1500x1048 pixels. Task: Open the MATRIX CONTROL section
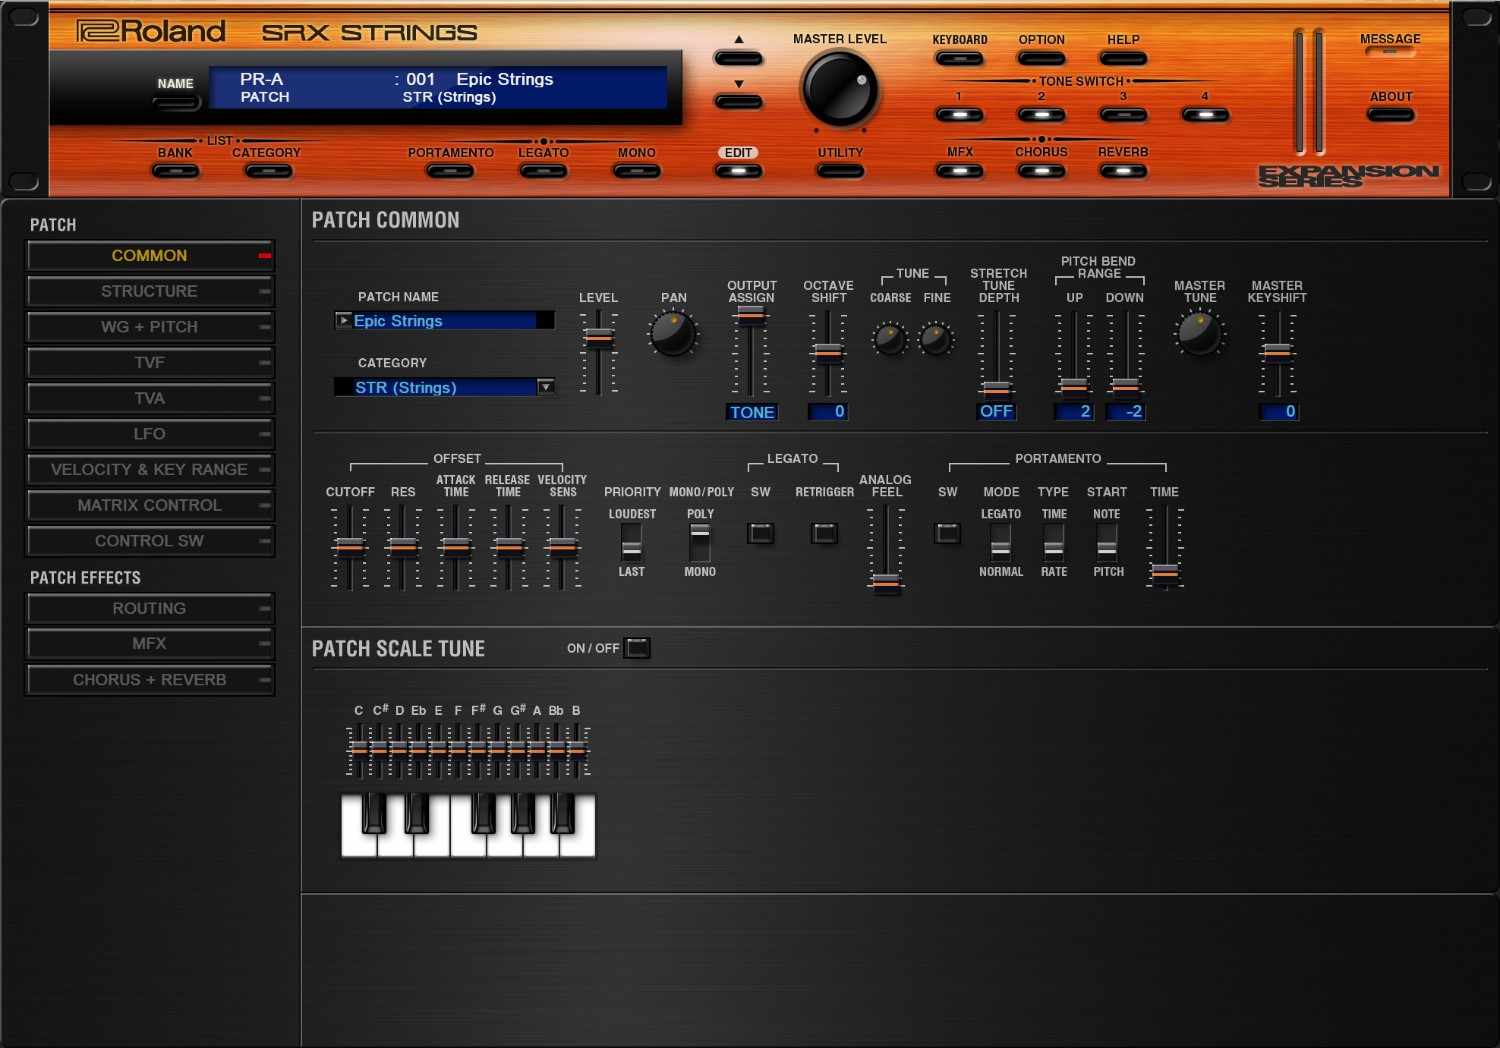tap(149, 505)
